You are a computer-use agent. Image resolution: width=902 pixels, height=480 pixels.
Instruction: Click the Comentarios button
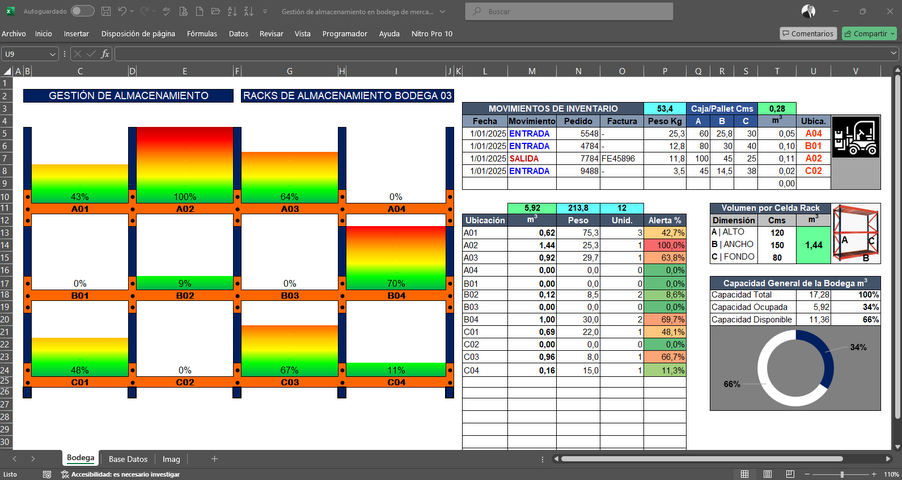(x=808, y=34)
